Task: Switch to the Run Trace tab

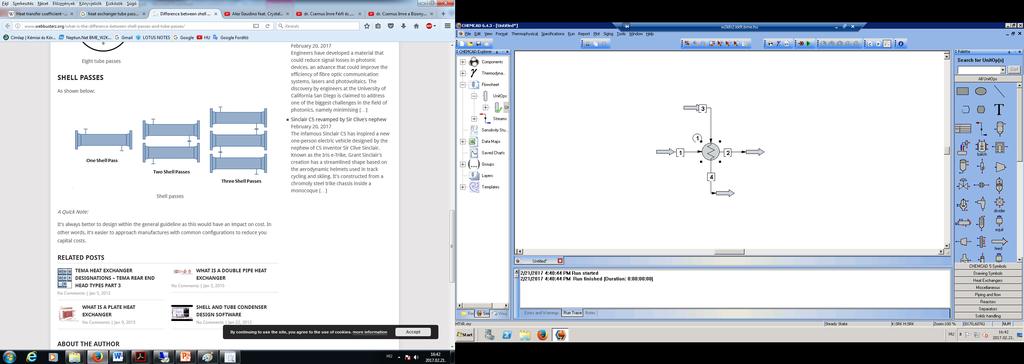Action: click(572, 313)
